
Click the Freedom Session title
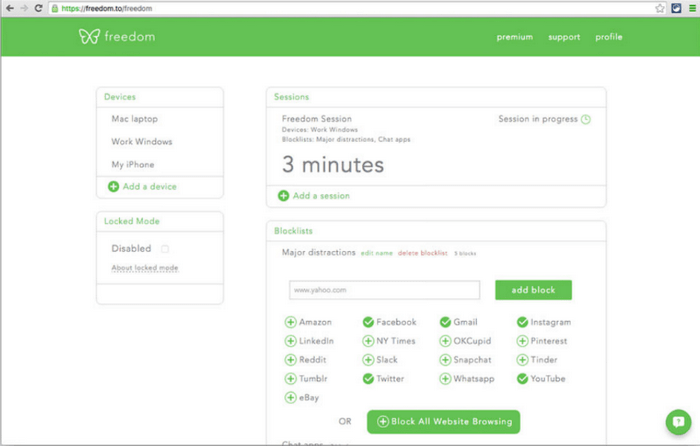317,119
